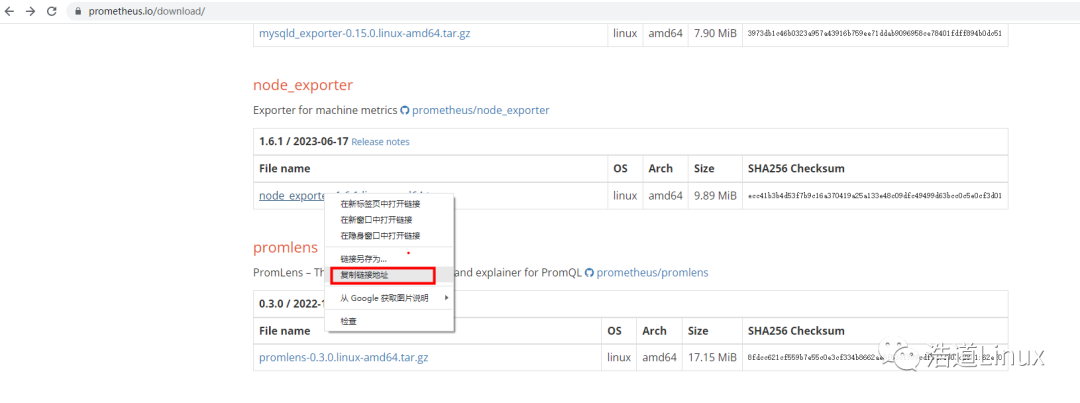
Task: Click amd64 cell in promlens row
Action: [x=659, y=358]
